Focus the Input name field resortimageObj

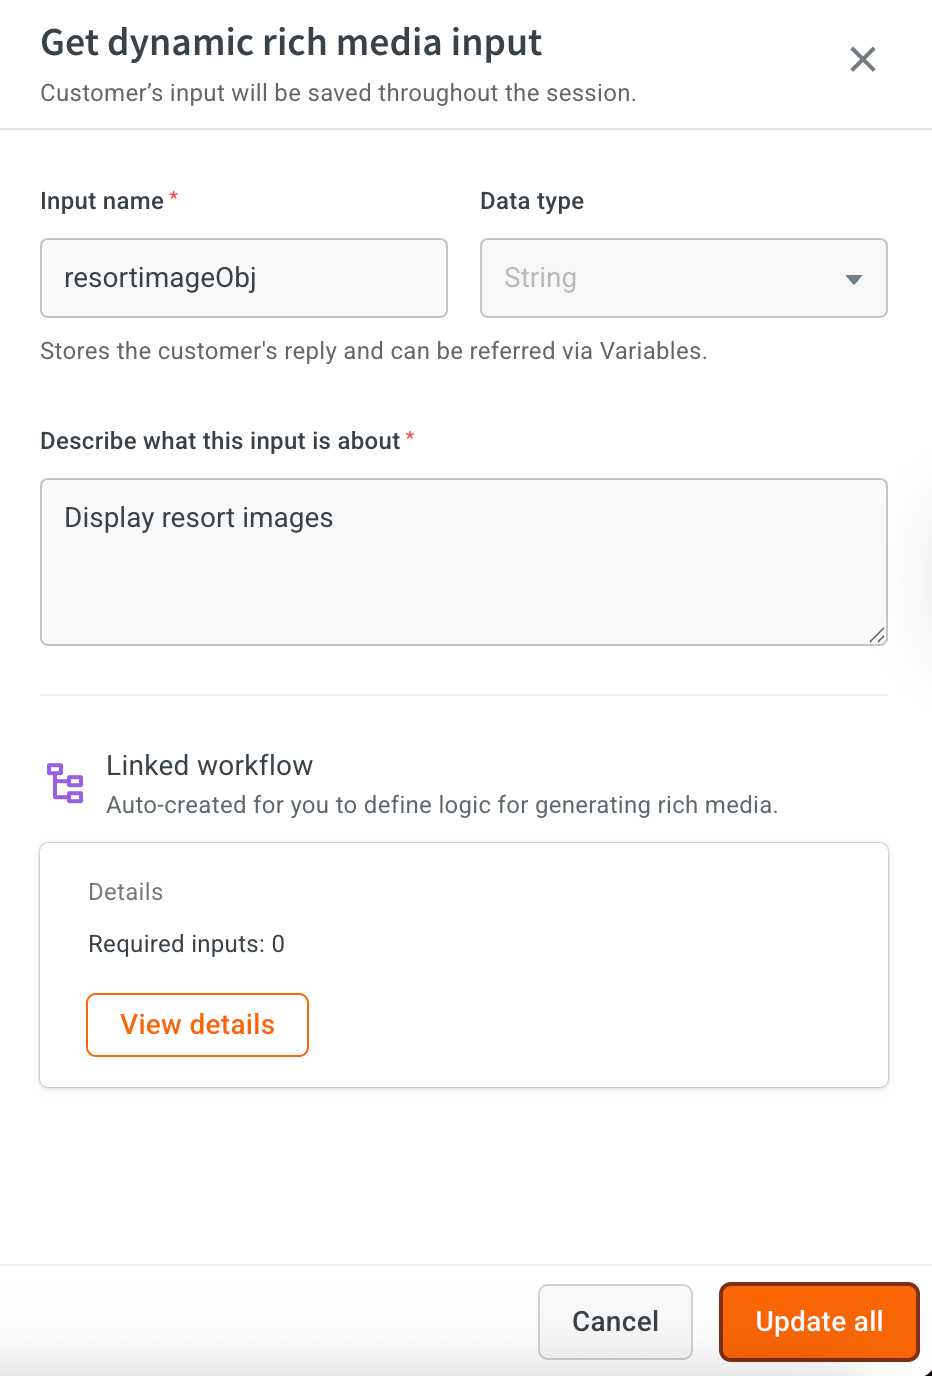point(243,278)
